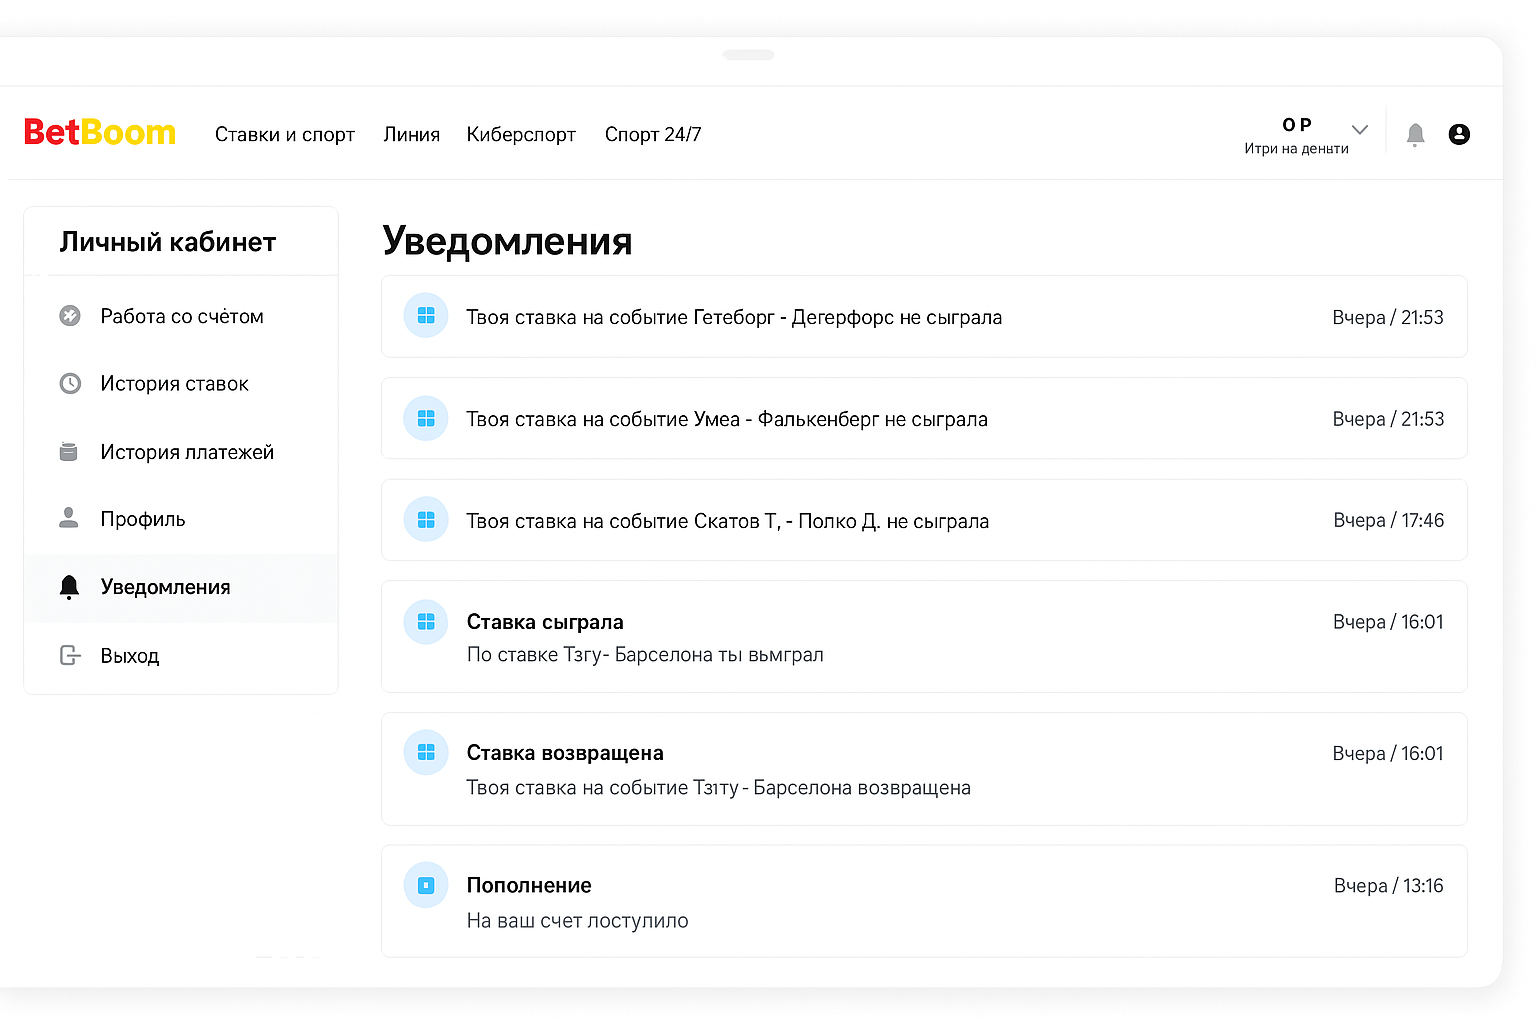Click the Ставка сыграла notification icon

[x=426, y=622]
